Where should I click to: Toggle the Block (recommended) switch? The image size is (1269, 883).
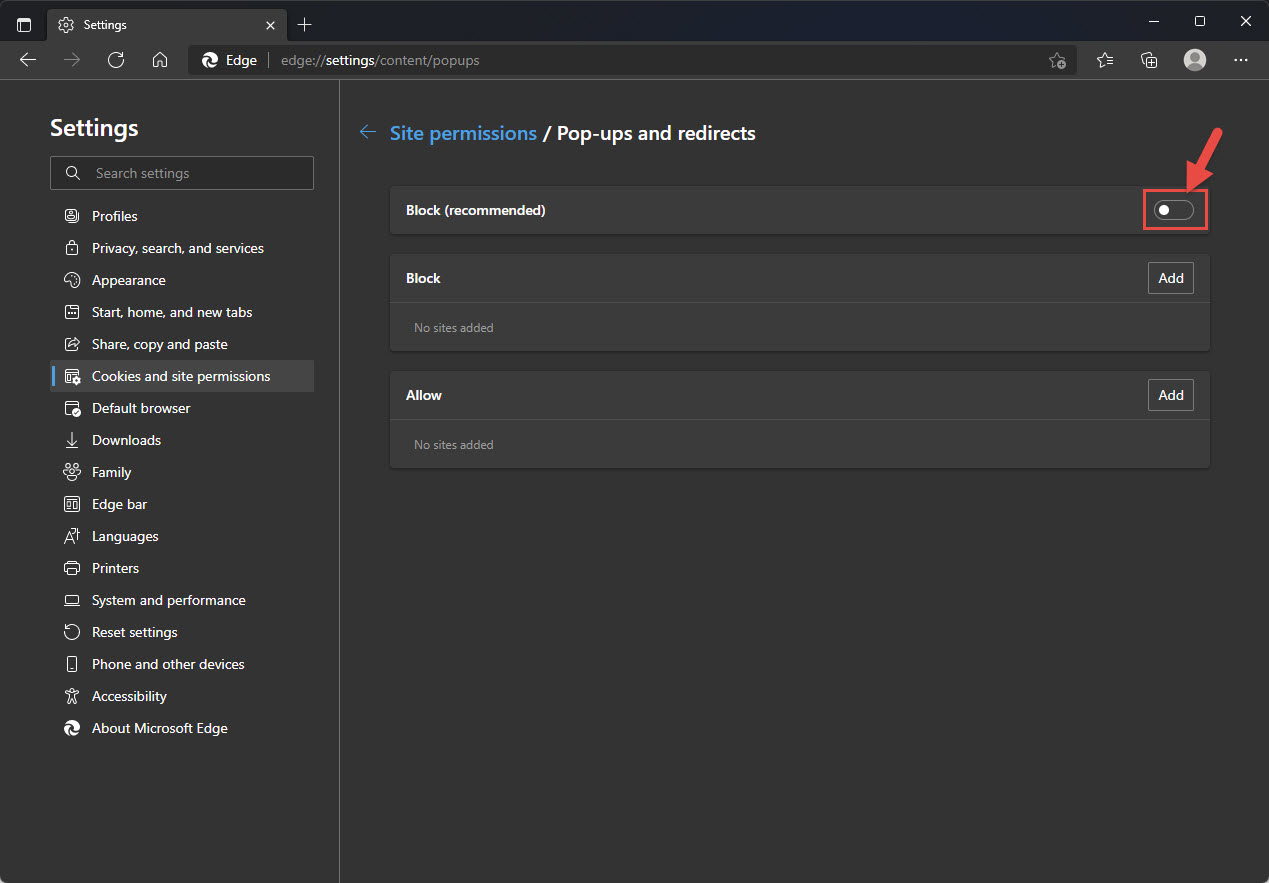click(1174, 210)
